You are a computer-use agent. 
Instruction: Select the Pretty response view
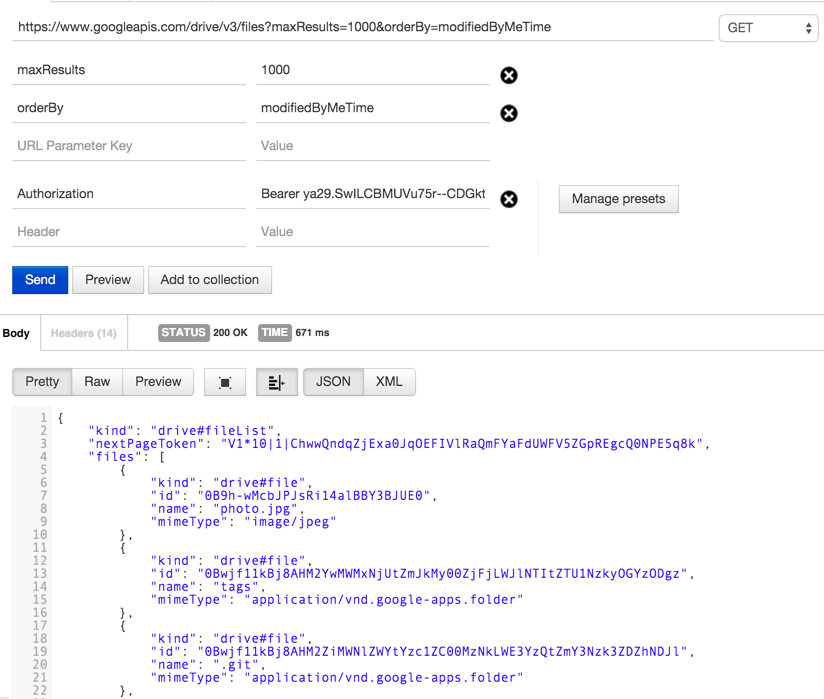41,382
